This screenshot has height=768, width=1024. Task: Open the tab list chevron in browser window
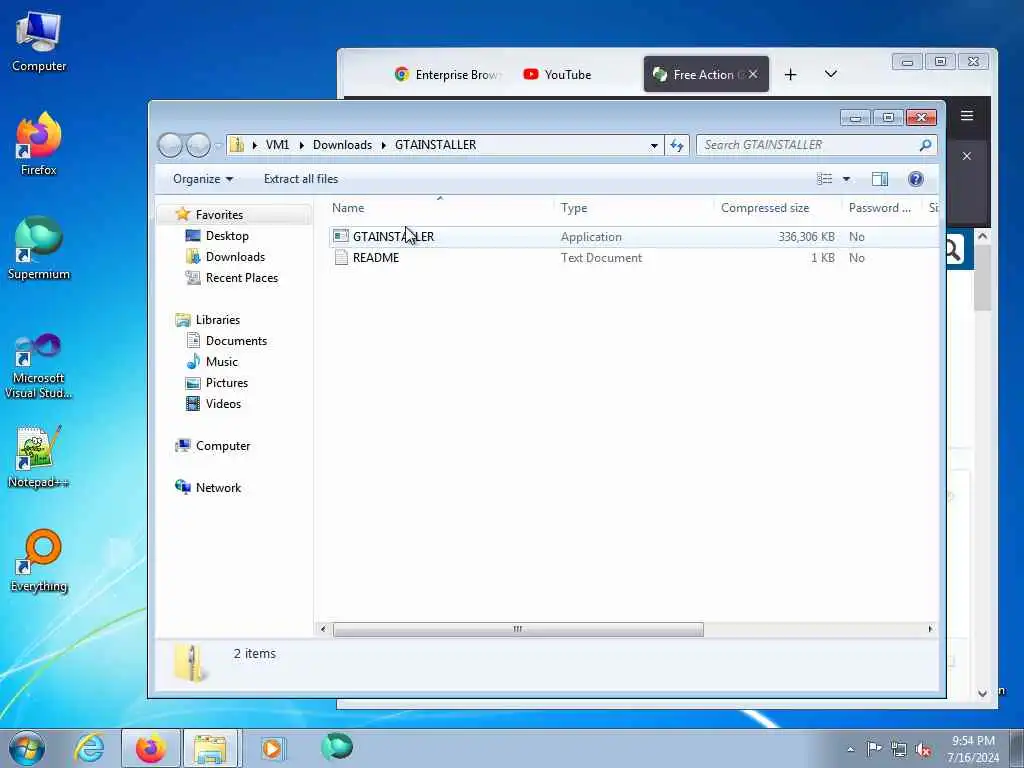(x=831, y=74)
